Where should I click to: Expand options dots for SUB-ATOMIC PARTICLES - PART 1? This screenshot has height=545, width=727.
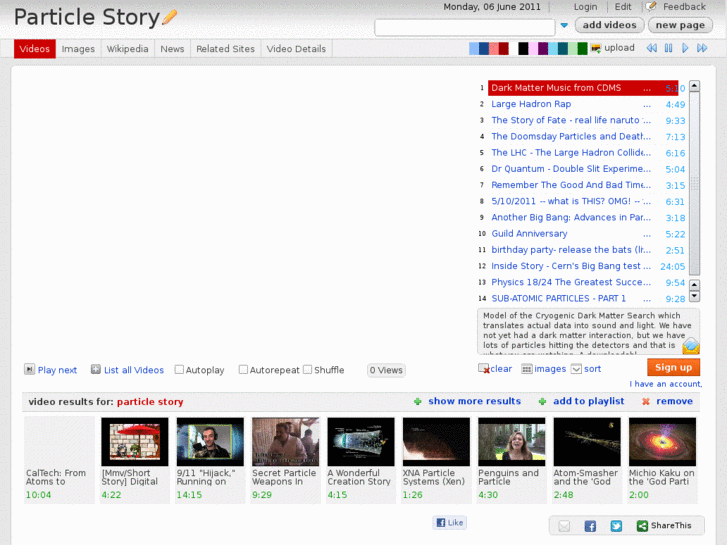tap(647, 300)
